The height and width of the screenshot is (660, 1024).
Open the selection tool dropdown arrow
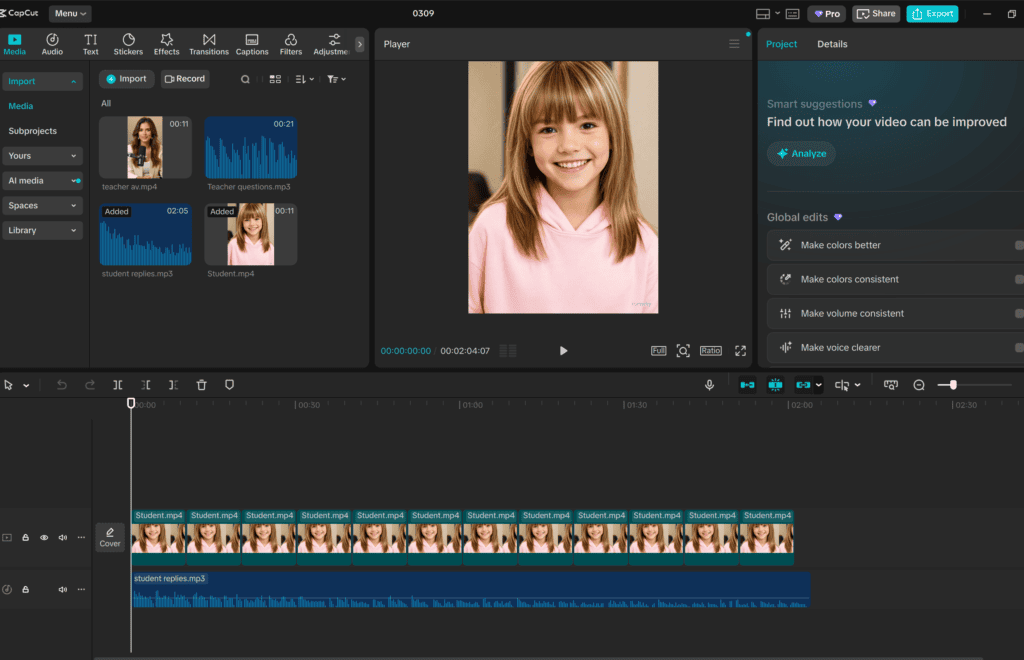point(26,386)
